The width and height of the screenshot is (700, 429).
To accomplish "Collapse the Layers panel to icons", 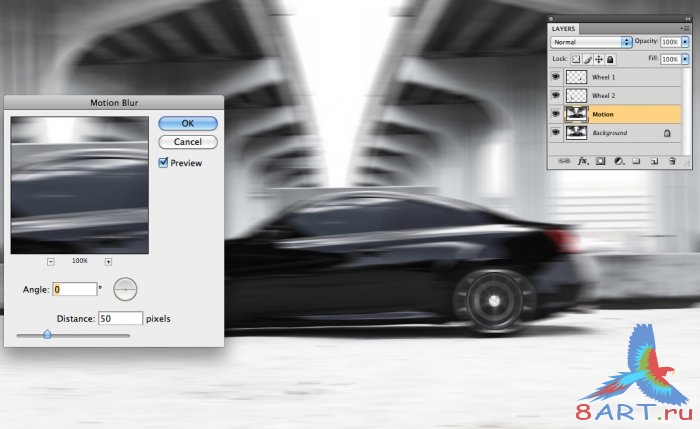I will click(x=688, y=19).
